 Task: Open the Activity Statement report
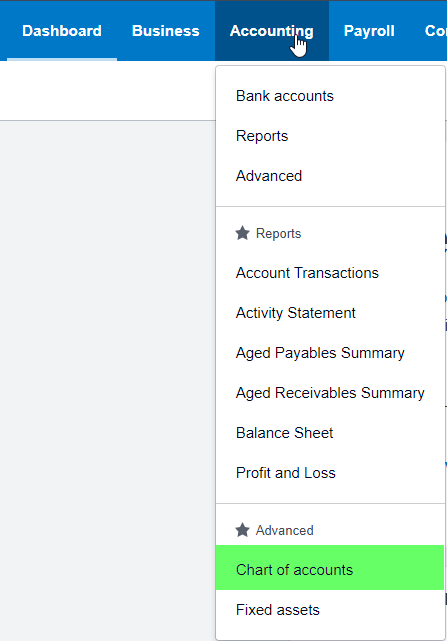point(330,313)
